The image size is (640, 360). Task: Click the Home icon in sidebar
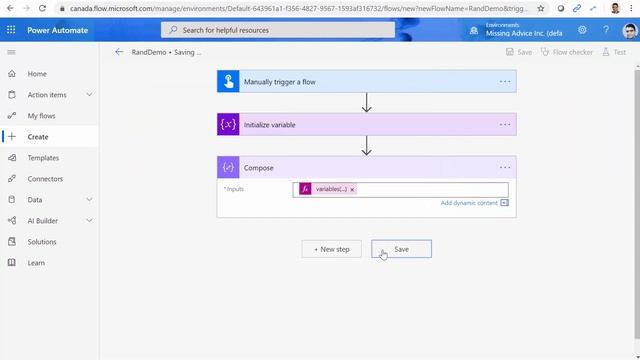click(x=12, y=74)
